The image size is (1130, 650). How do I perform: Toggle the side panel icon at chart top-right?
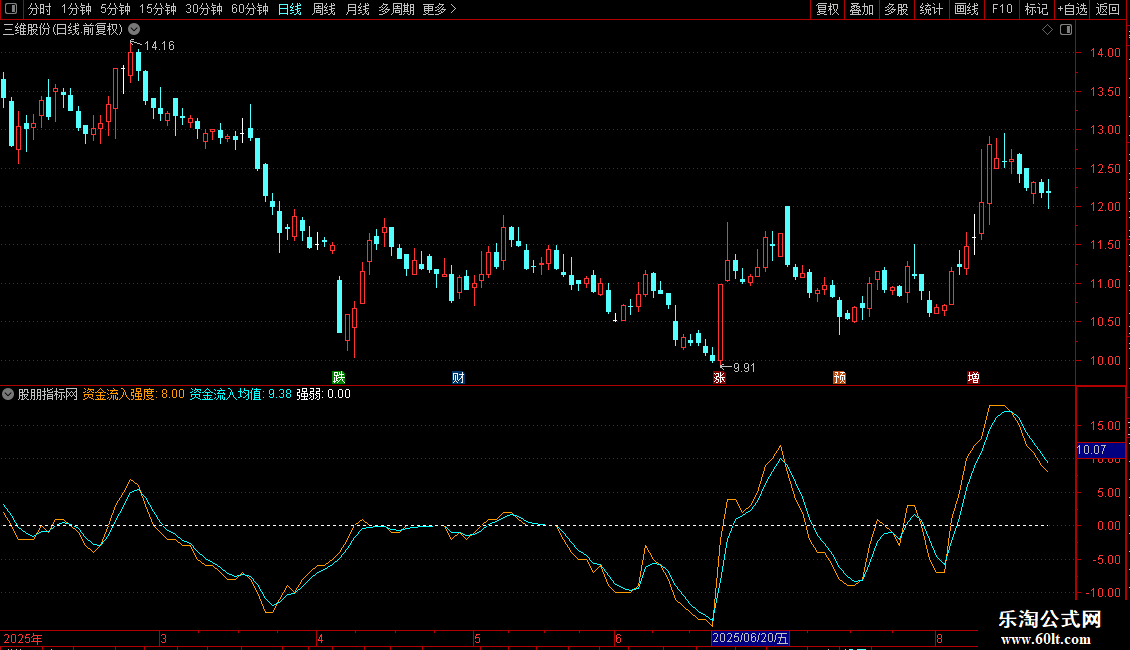1066,30
